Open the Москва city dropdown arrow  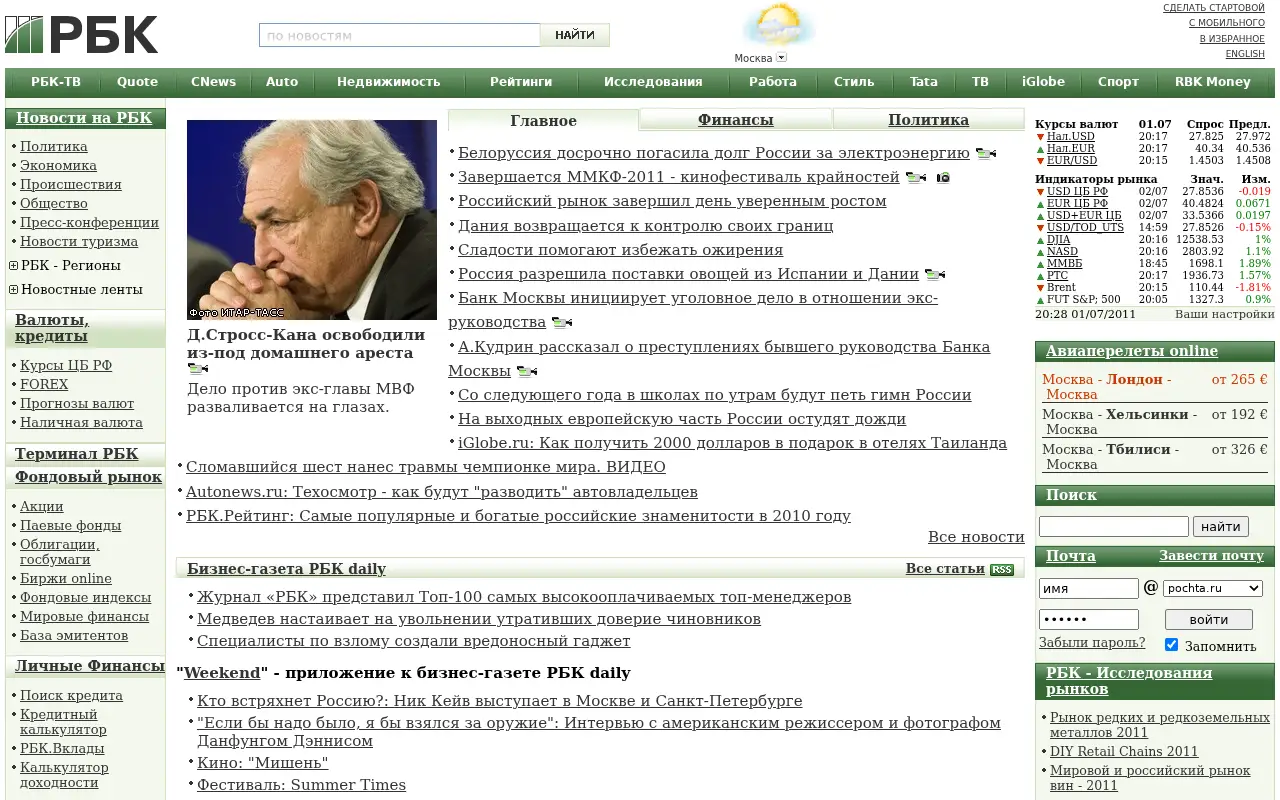pos(781,57)
